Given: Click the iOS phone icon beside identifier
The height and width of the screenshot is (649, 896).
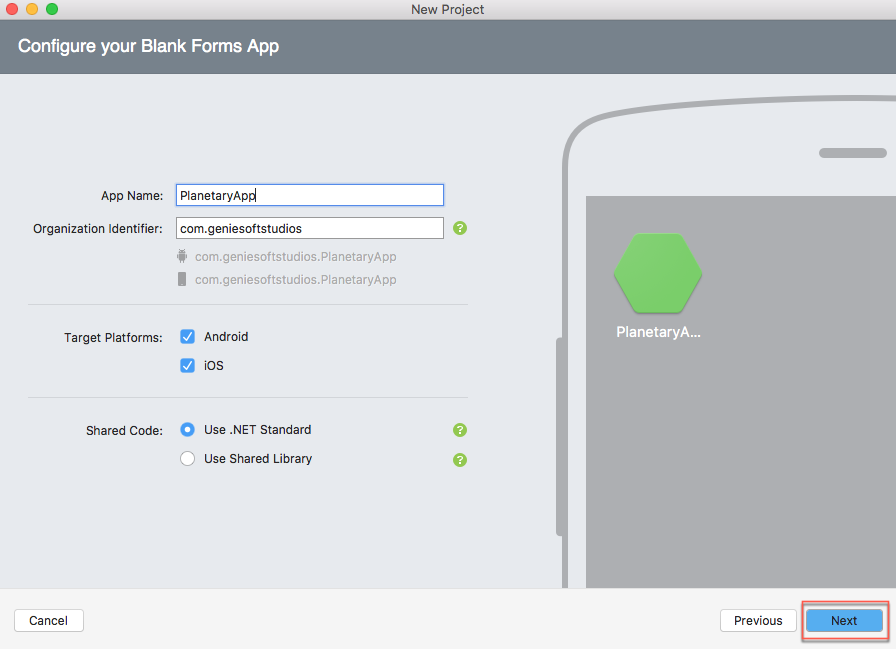Looking at the screenshot, I should pos(182,279).
